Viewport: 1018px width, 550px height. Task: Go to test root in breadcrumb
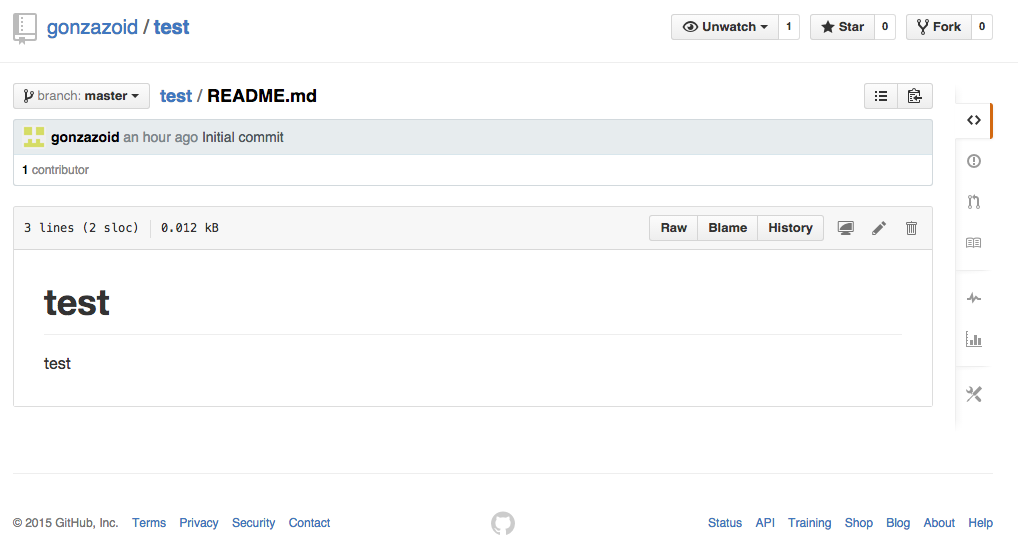pos(176,96)
